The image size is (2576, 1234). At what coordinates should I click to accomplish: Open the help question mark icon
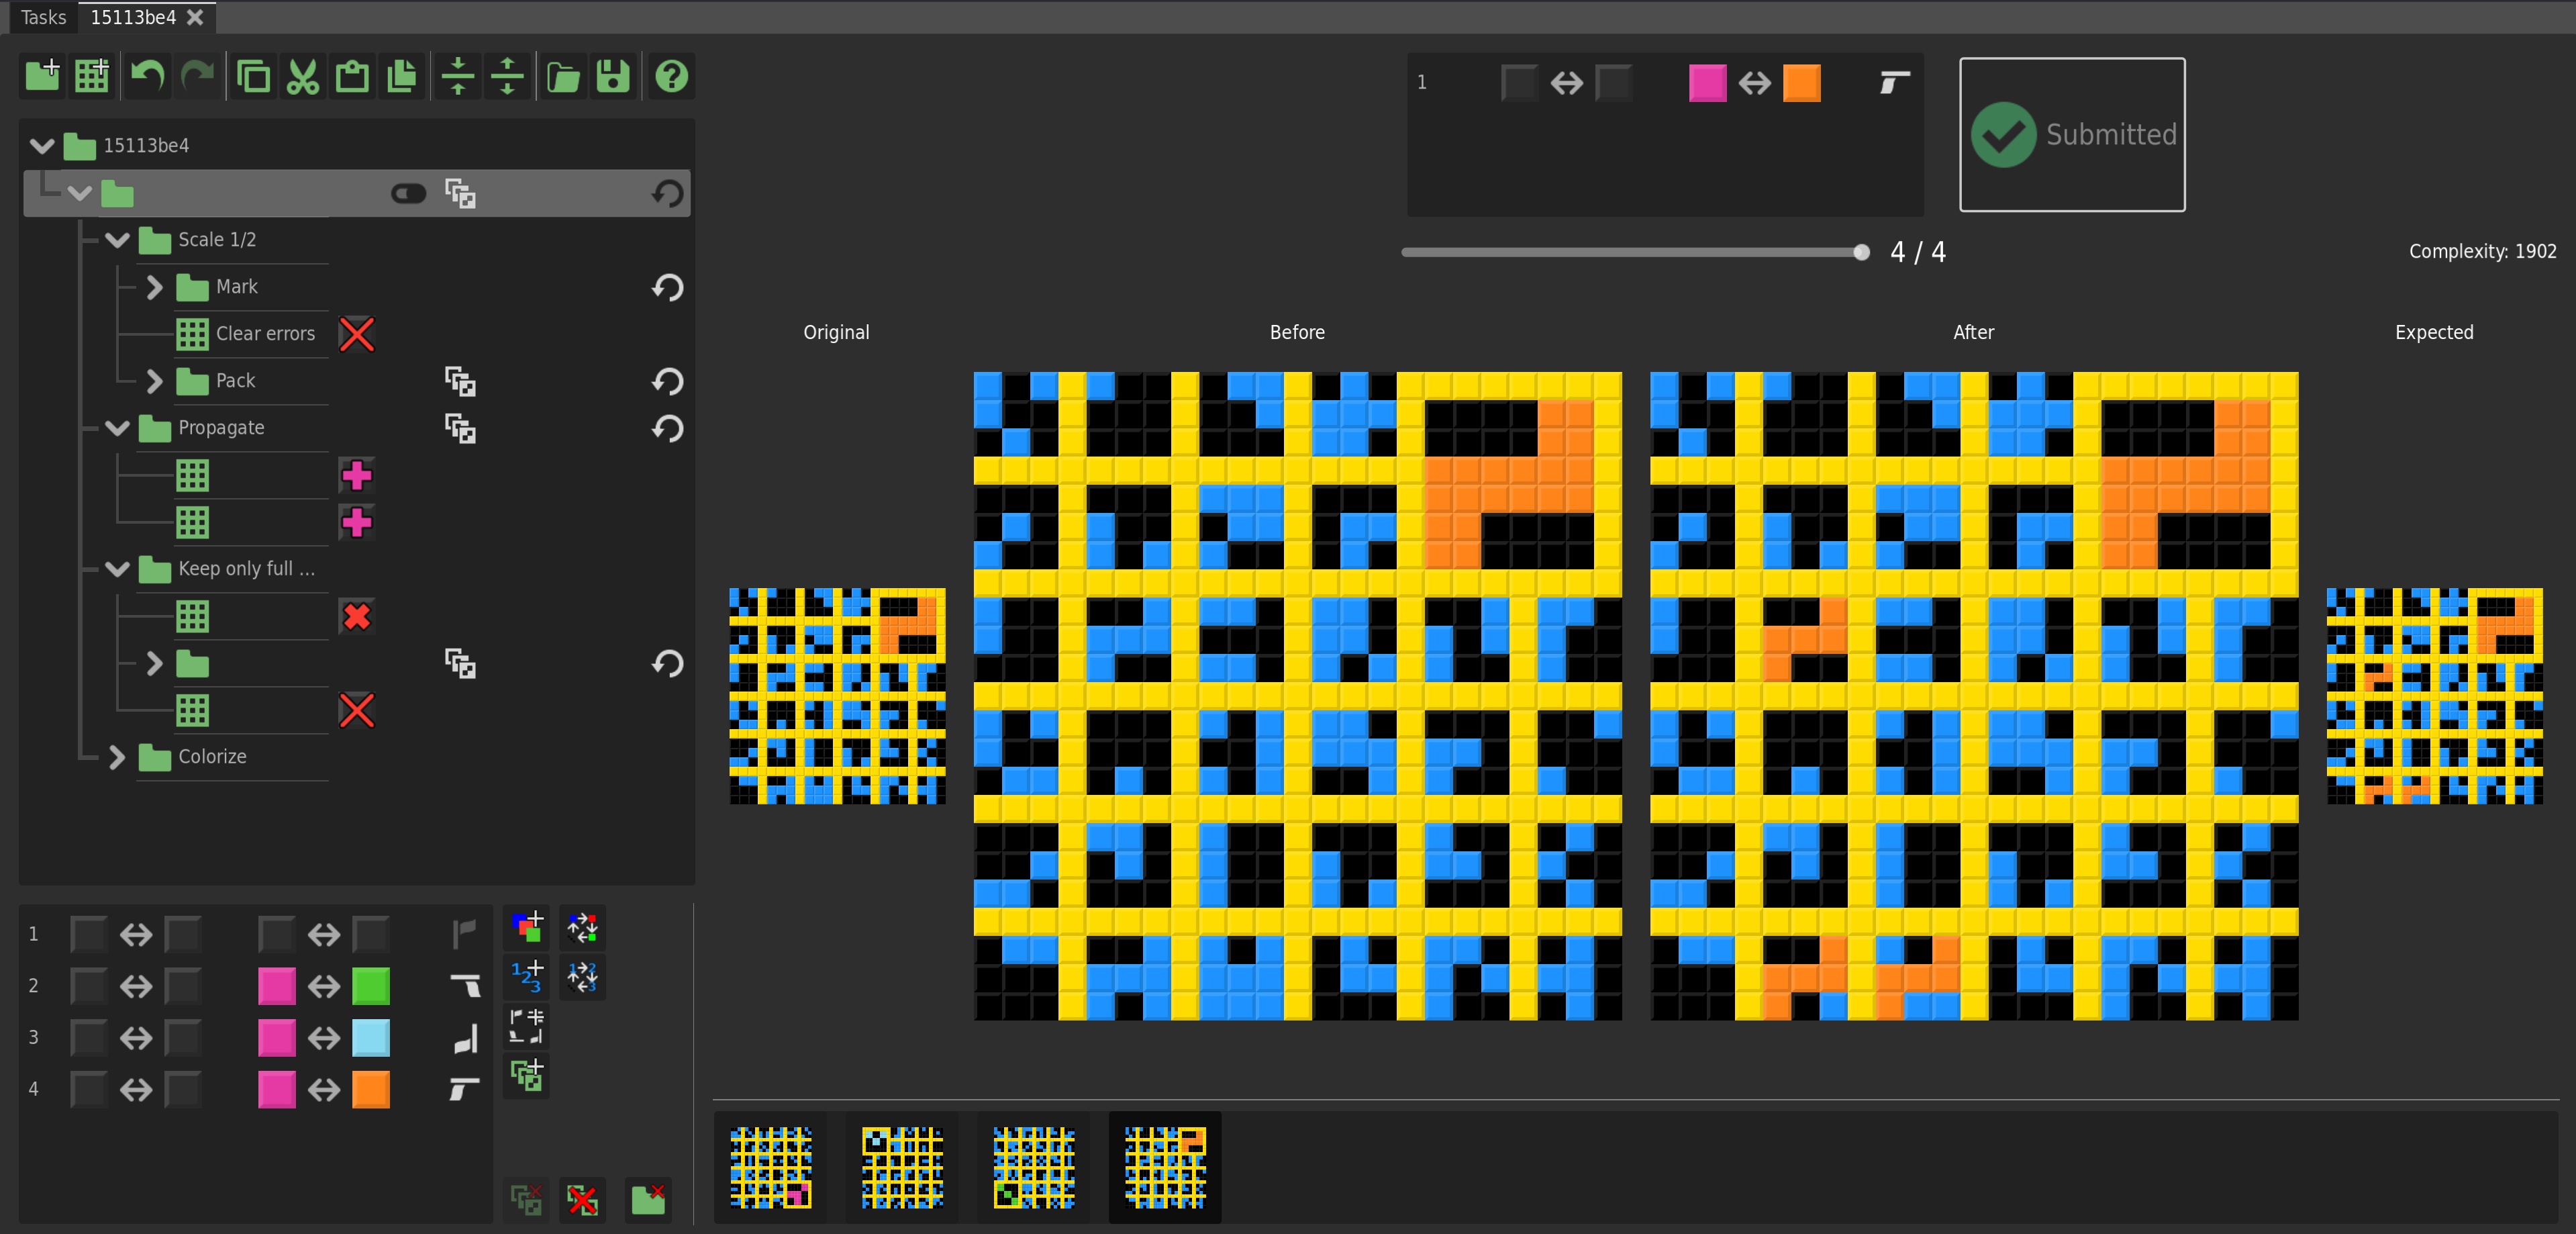(x=671, y=76)
